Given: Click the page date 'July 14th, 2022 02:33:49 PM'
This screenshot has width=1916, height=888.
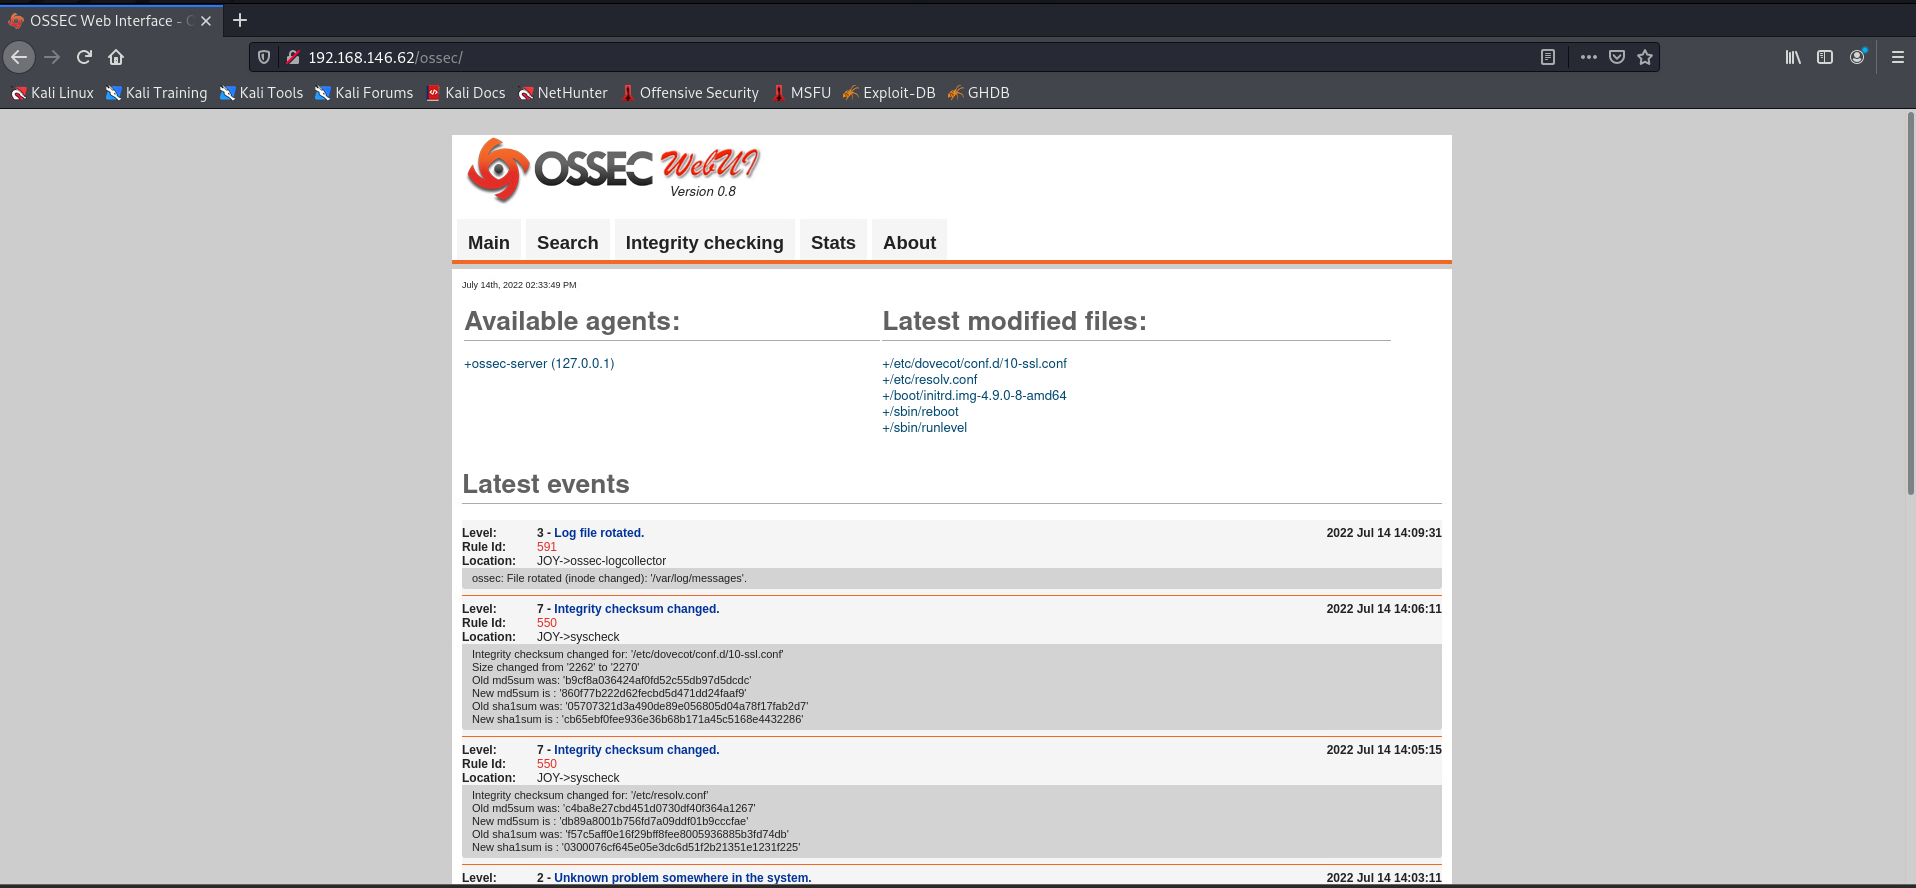Looking at the screenshot, I should point(519,285).
